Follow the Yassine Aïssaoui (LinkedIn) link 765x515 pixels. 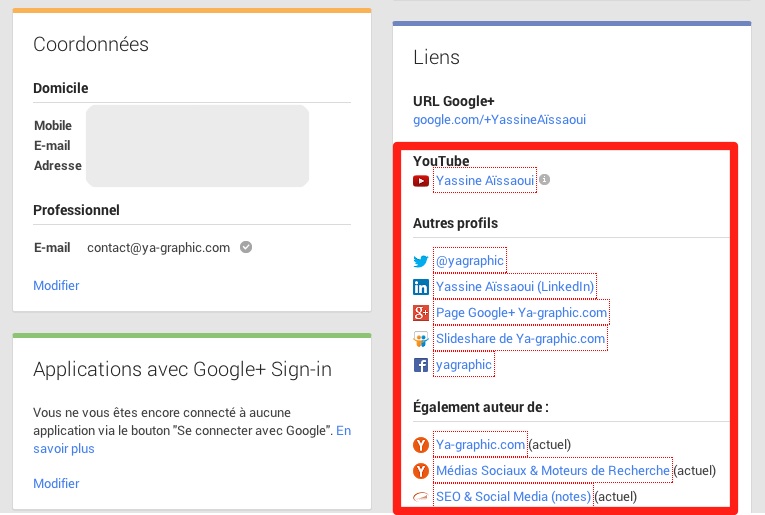[515, 286]
